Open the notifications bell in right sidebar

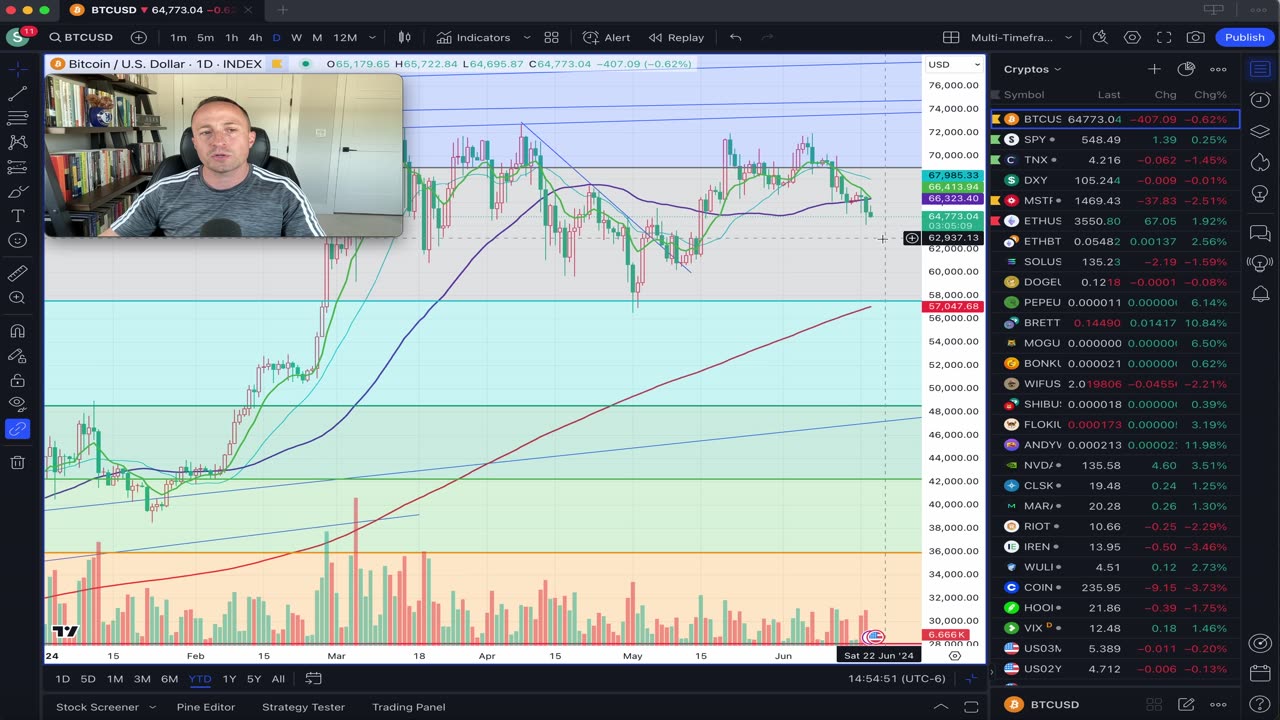1260,296
